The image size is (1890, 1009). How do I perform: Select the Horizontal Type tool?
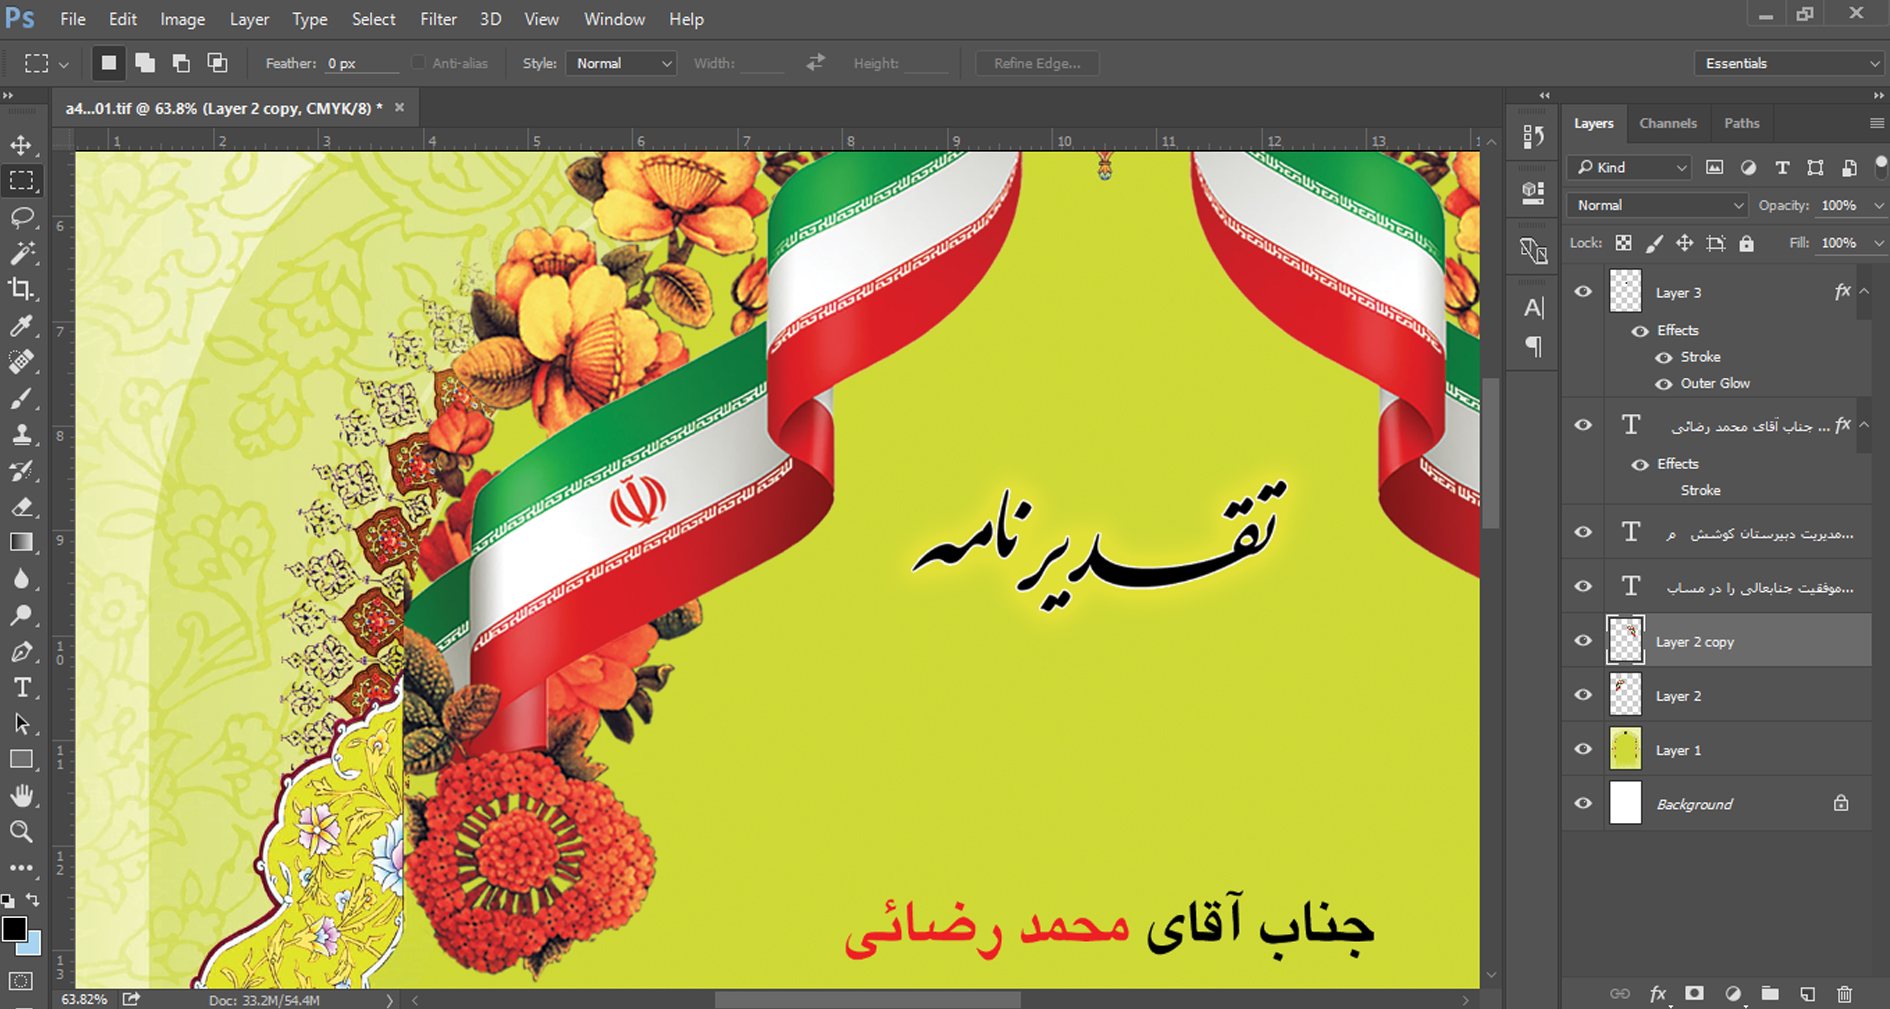click(21, 687)
